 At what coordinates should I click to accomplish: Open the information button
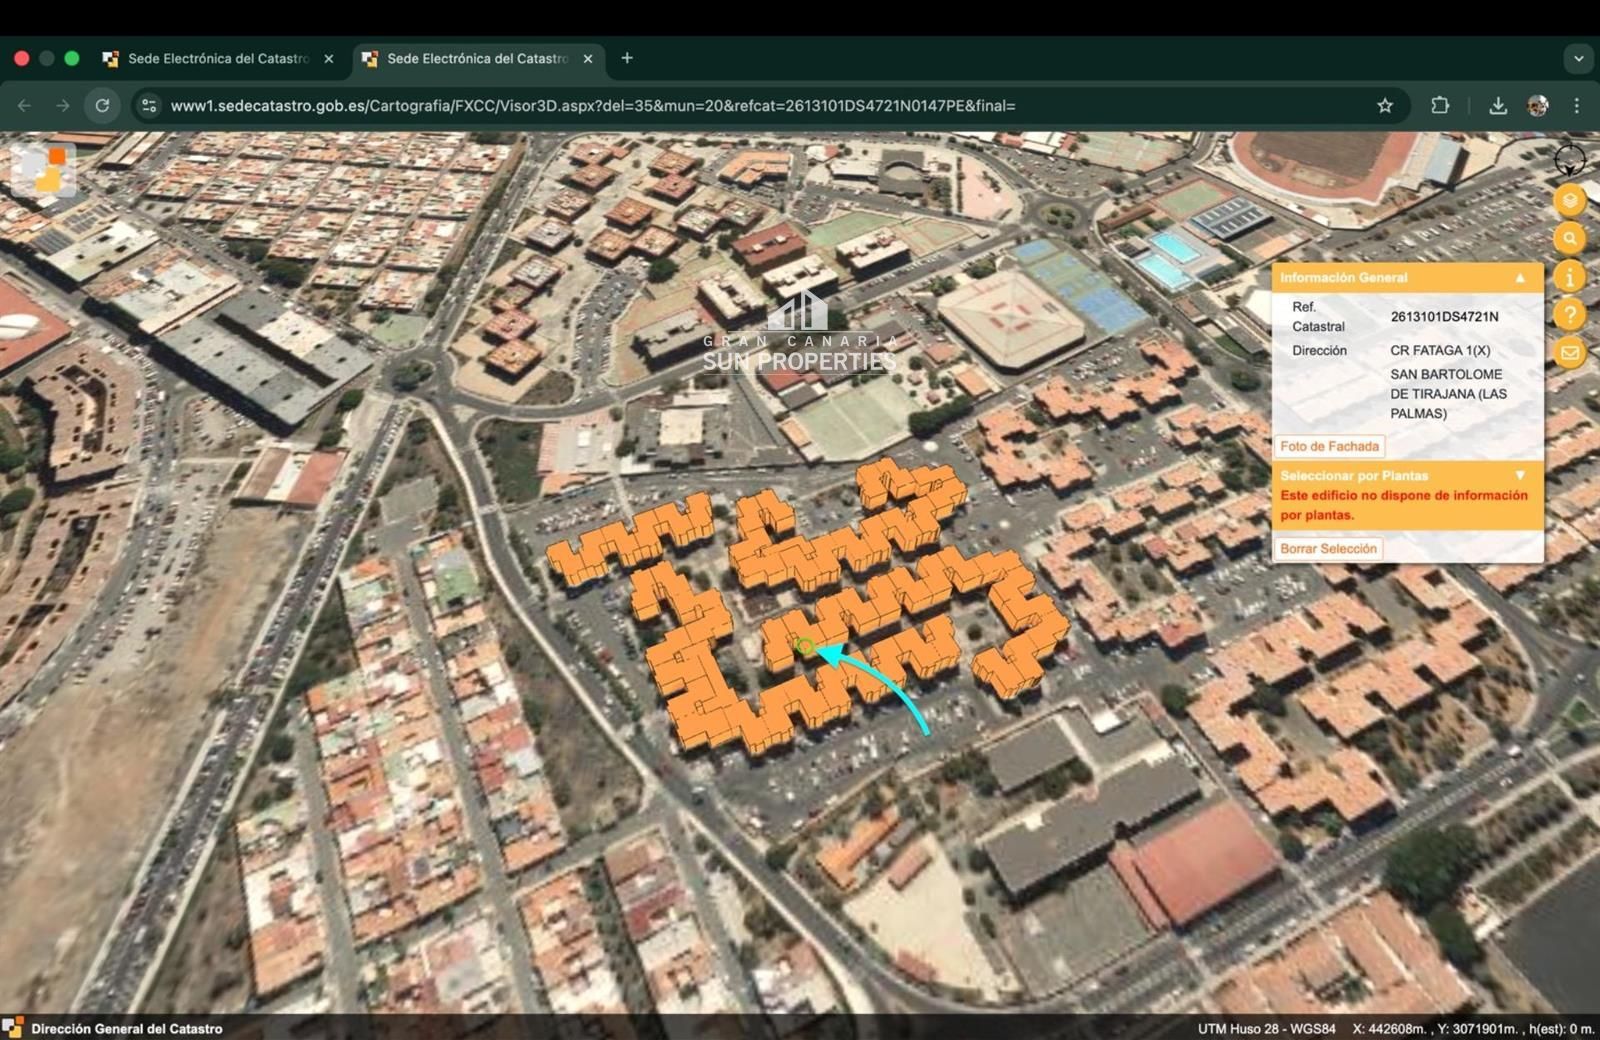click(1570, 277)
